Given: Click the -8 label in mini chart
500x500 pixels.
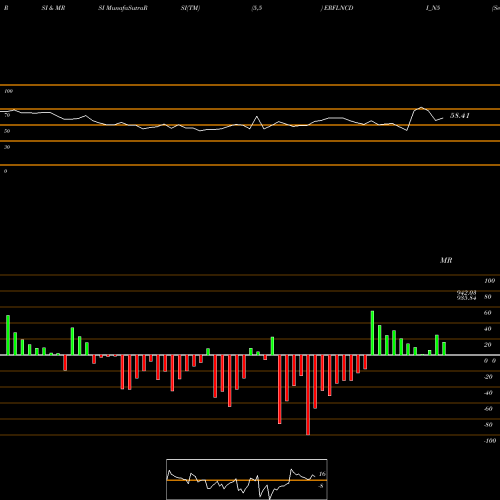Looking at the screenshot, I should pos(321,486).
